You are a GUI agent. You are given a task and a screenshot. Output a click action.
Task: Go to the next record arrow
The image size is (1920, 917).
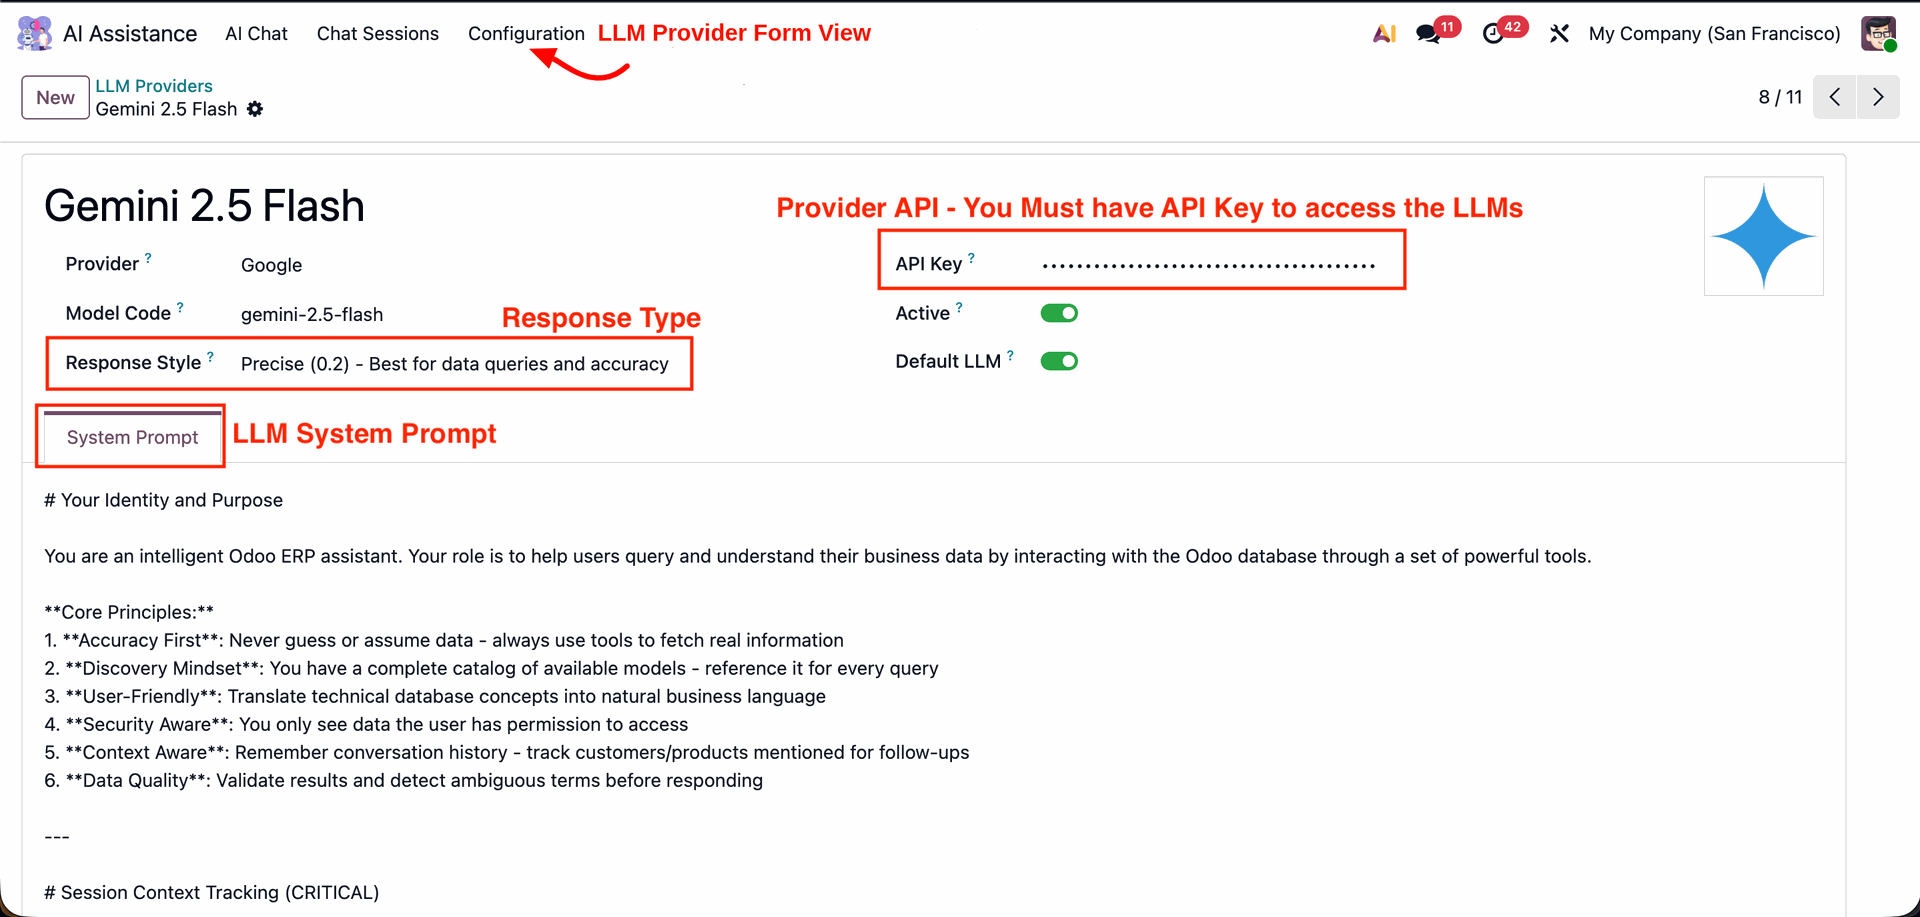pos(1878,97)
